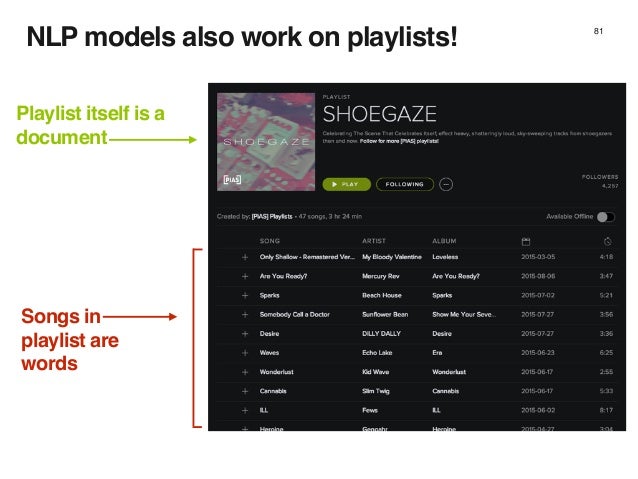The image size is (638, 479).
Task: Sort by the calendar date-added icon
Action: tap(526, 242)
